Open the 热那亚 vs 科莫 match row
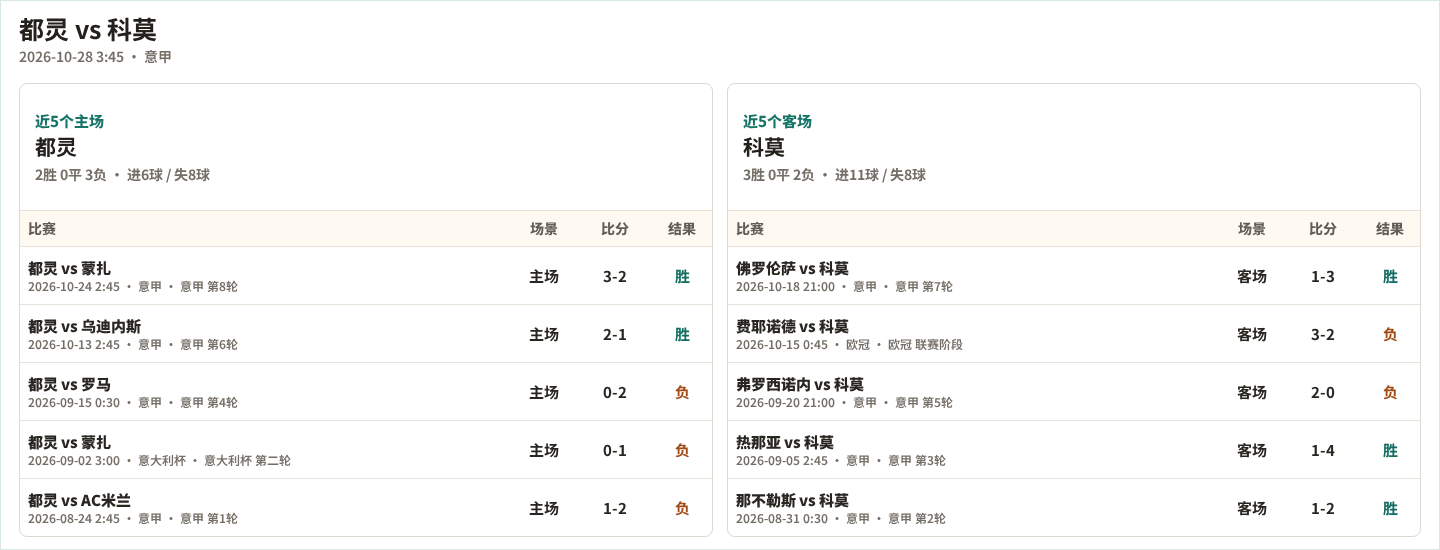 click(1074, 450)
